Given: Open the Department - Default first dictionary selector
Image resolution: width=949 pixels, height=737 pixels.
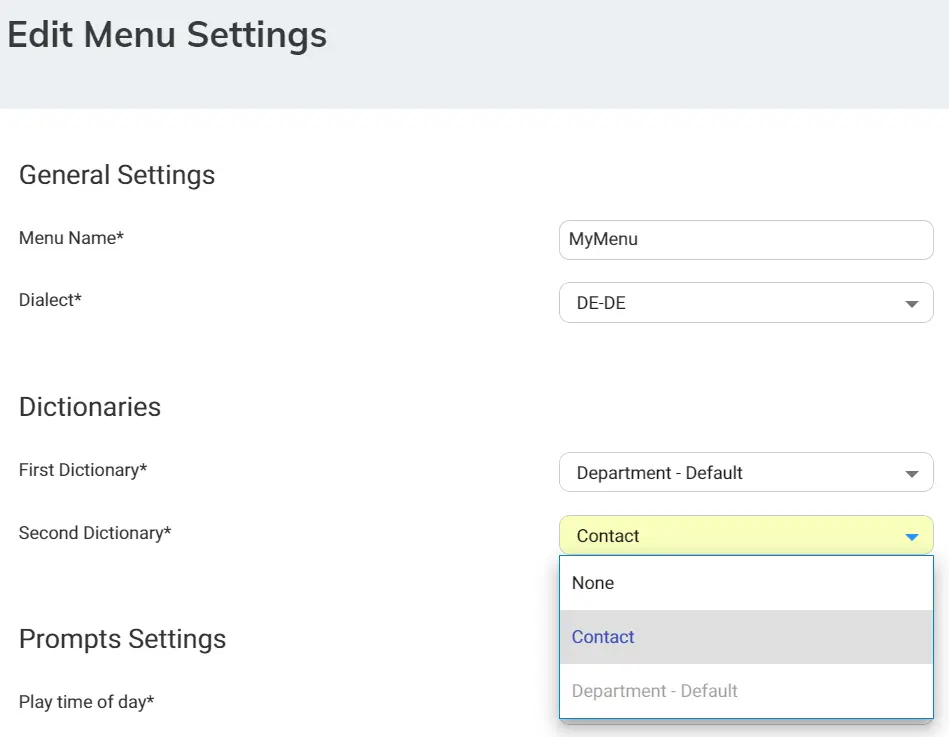Looking at the screenshot, I should 746,472.
